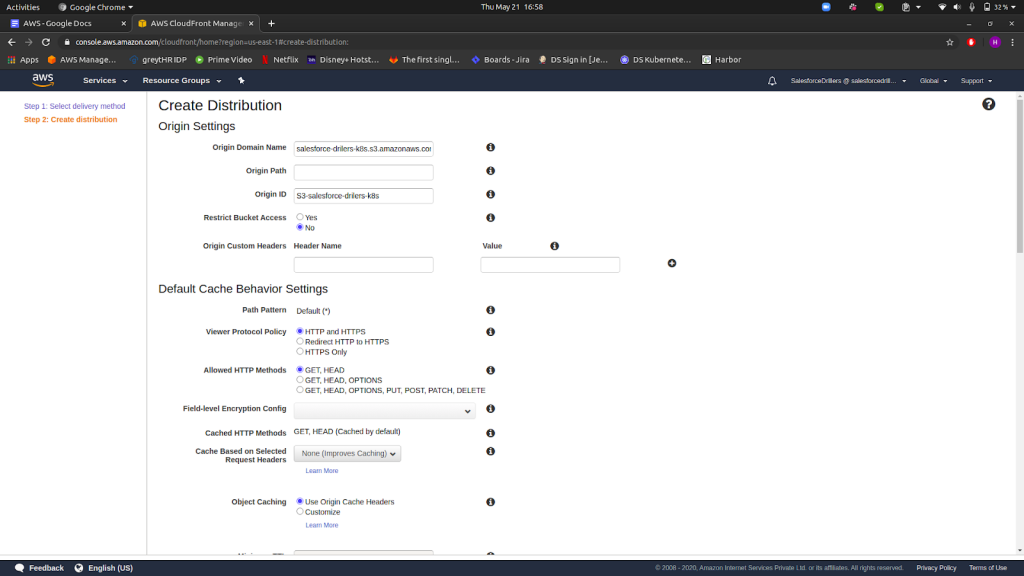The image size is (1024, 576).
Task: Show info for Path Pattern
Action: pos(490,310)
